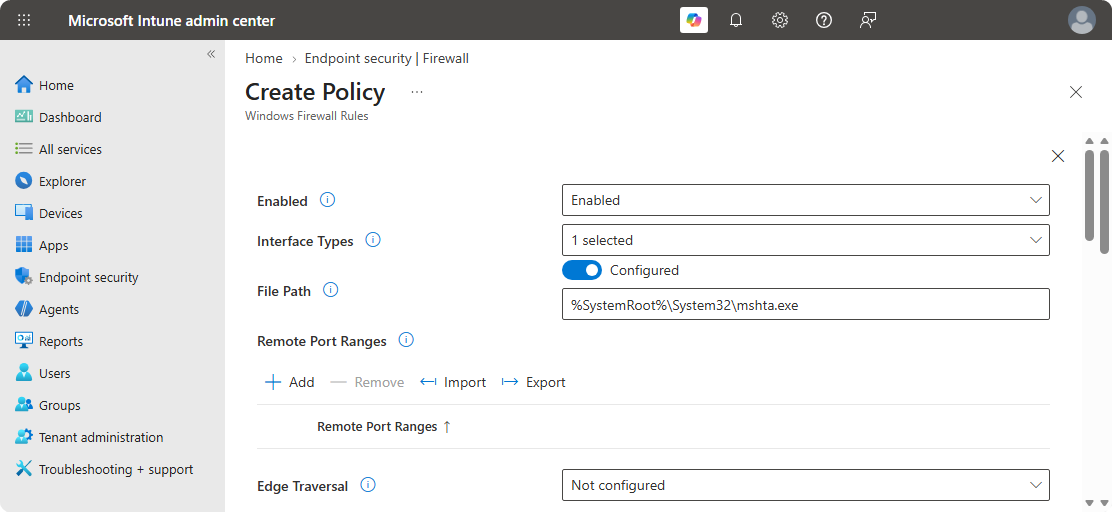Click the Users person icon in sidebar
The width and height of the screenshot is (1112, 512).
(24, 373)
